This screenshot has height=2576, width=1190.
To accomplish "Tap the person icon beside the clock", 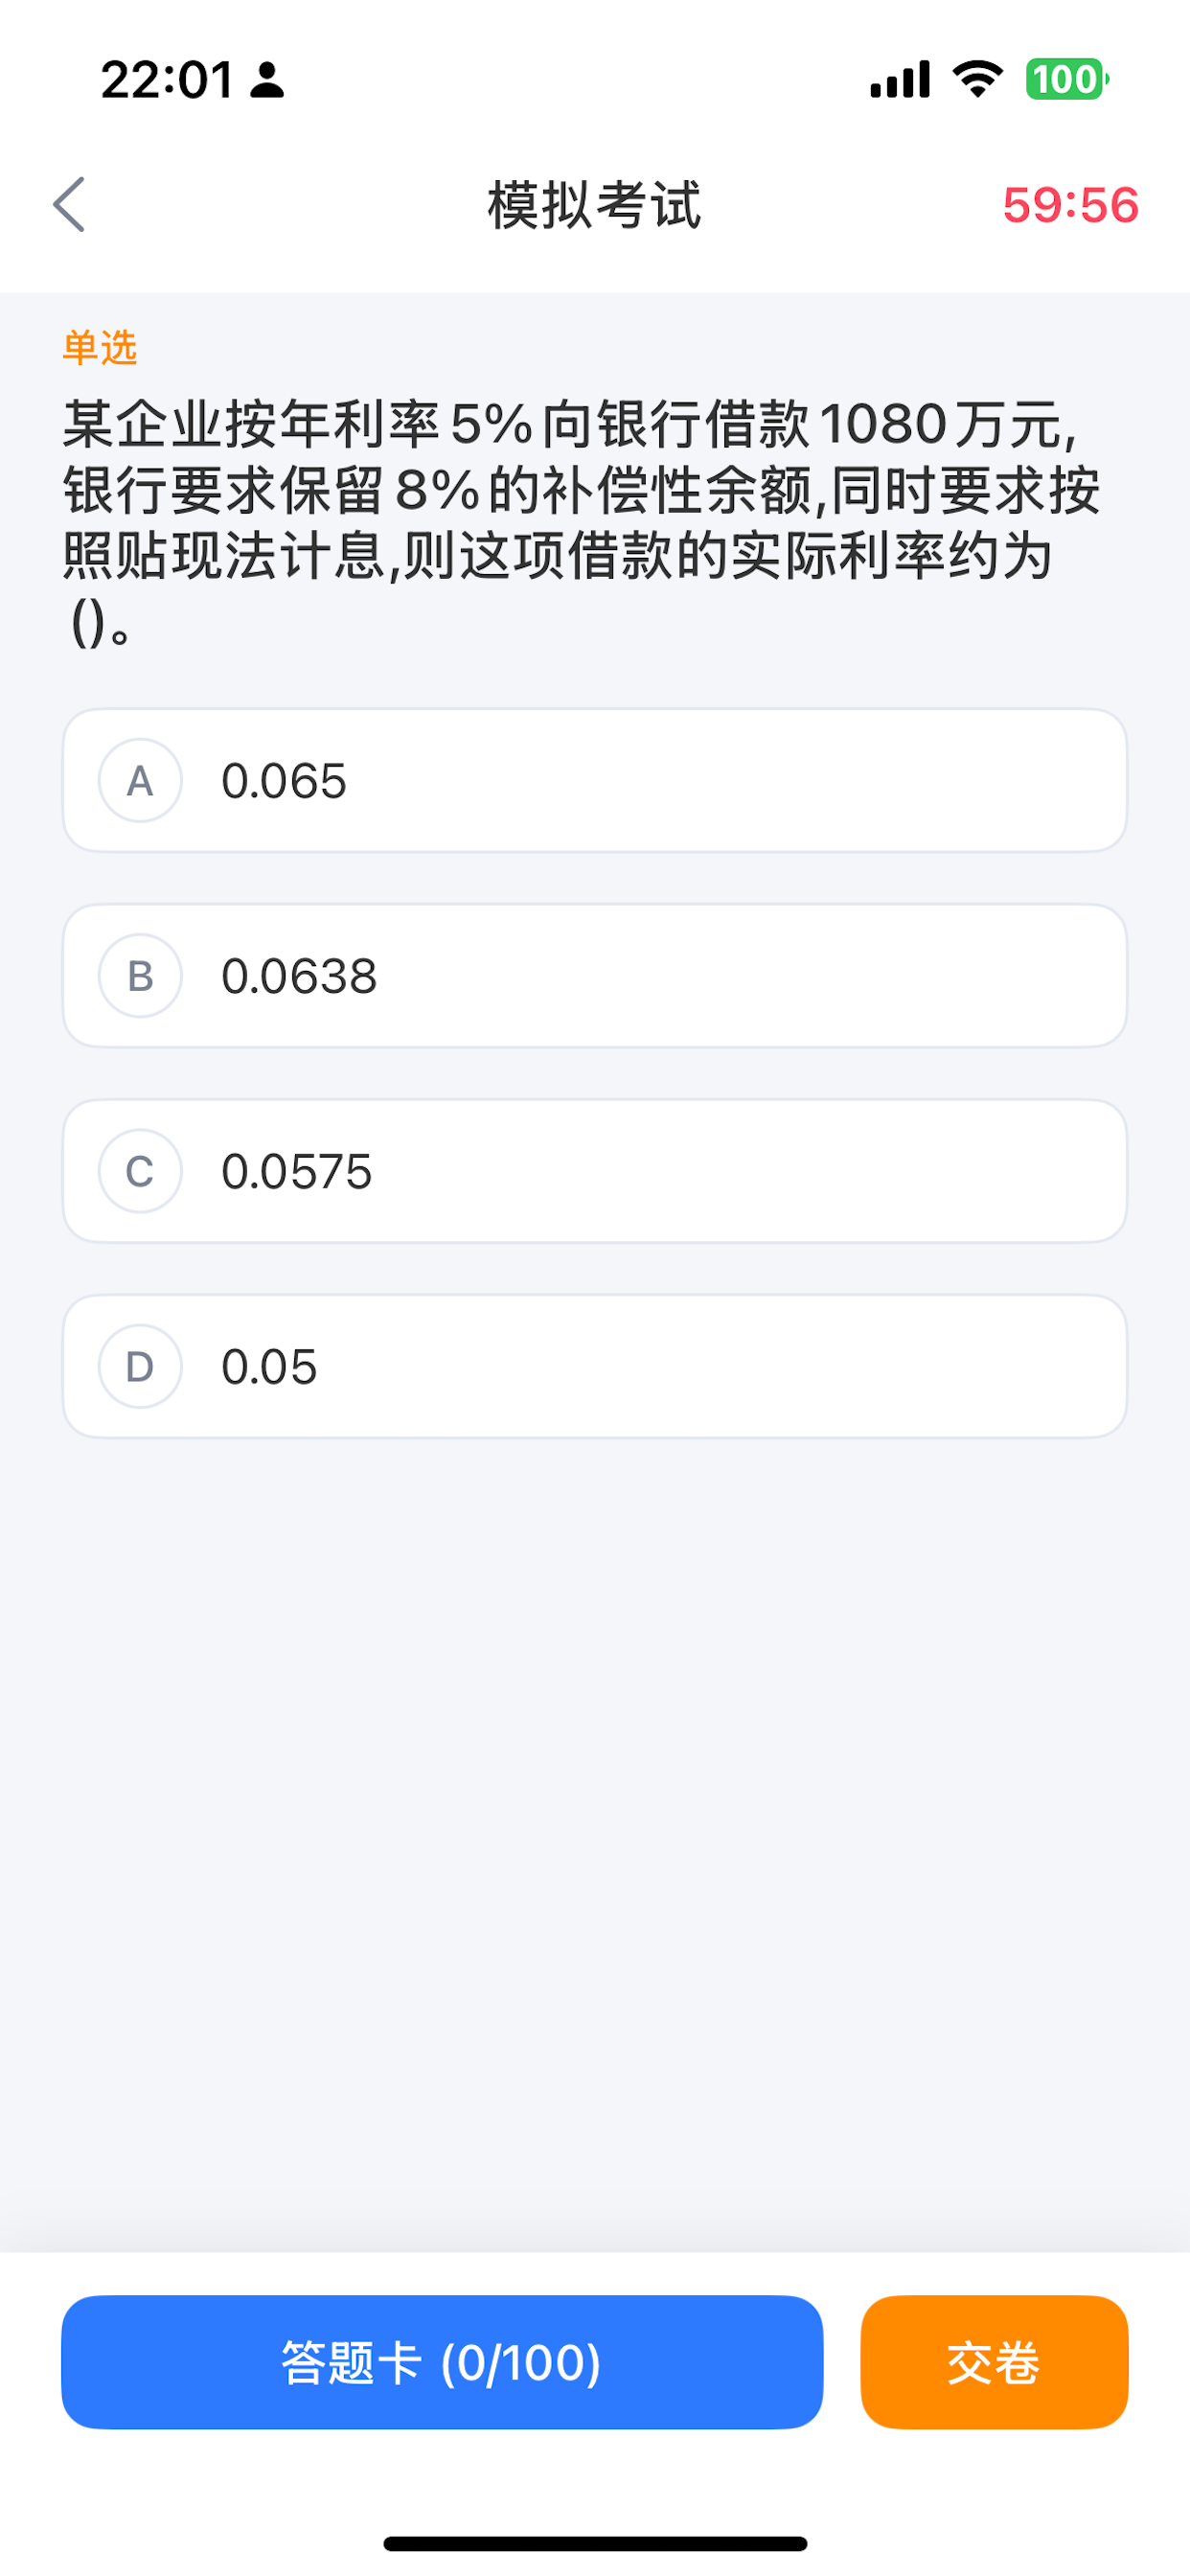I will (267, 80).
